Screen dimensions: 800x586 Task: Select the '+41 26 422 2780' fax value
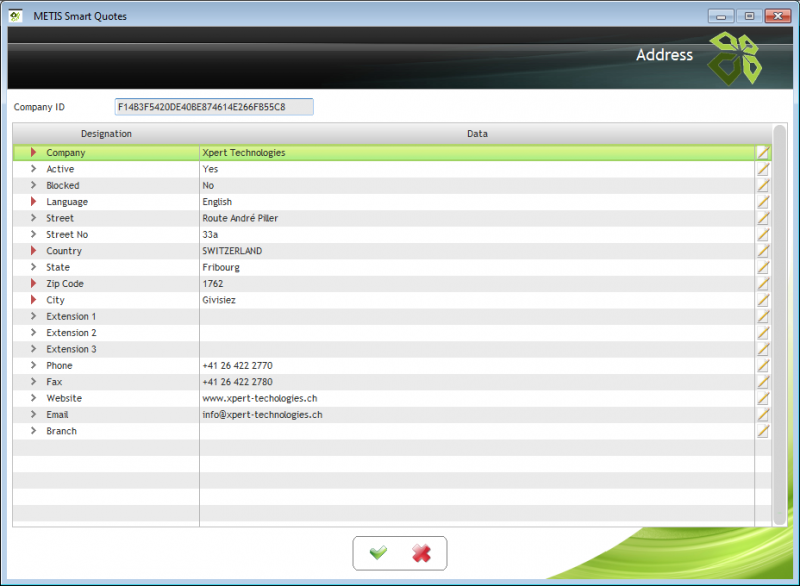click(x=237, y=382)
